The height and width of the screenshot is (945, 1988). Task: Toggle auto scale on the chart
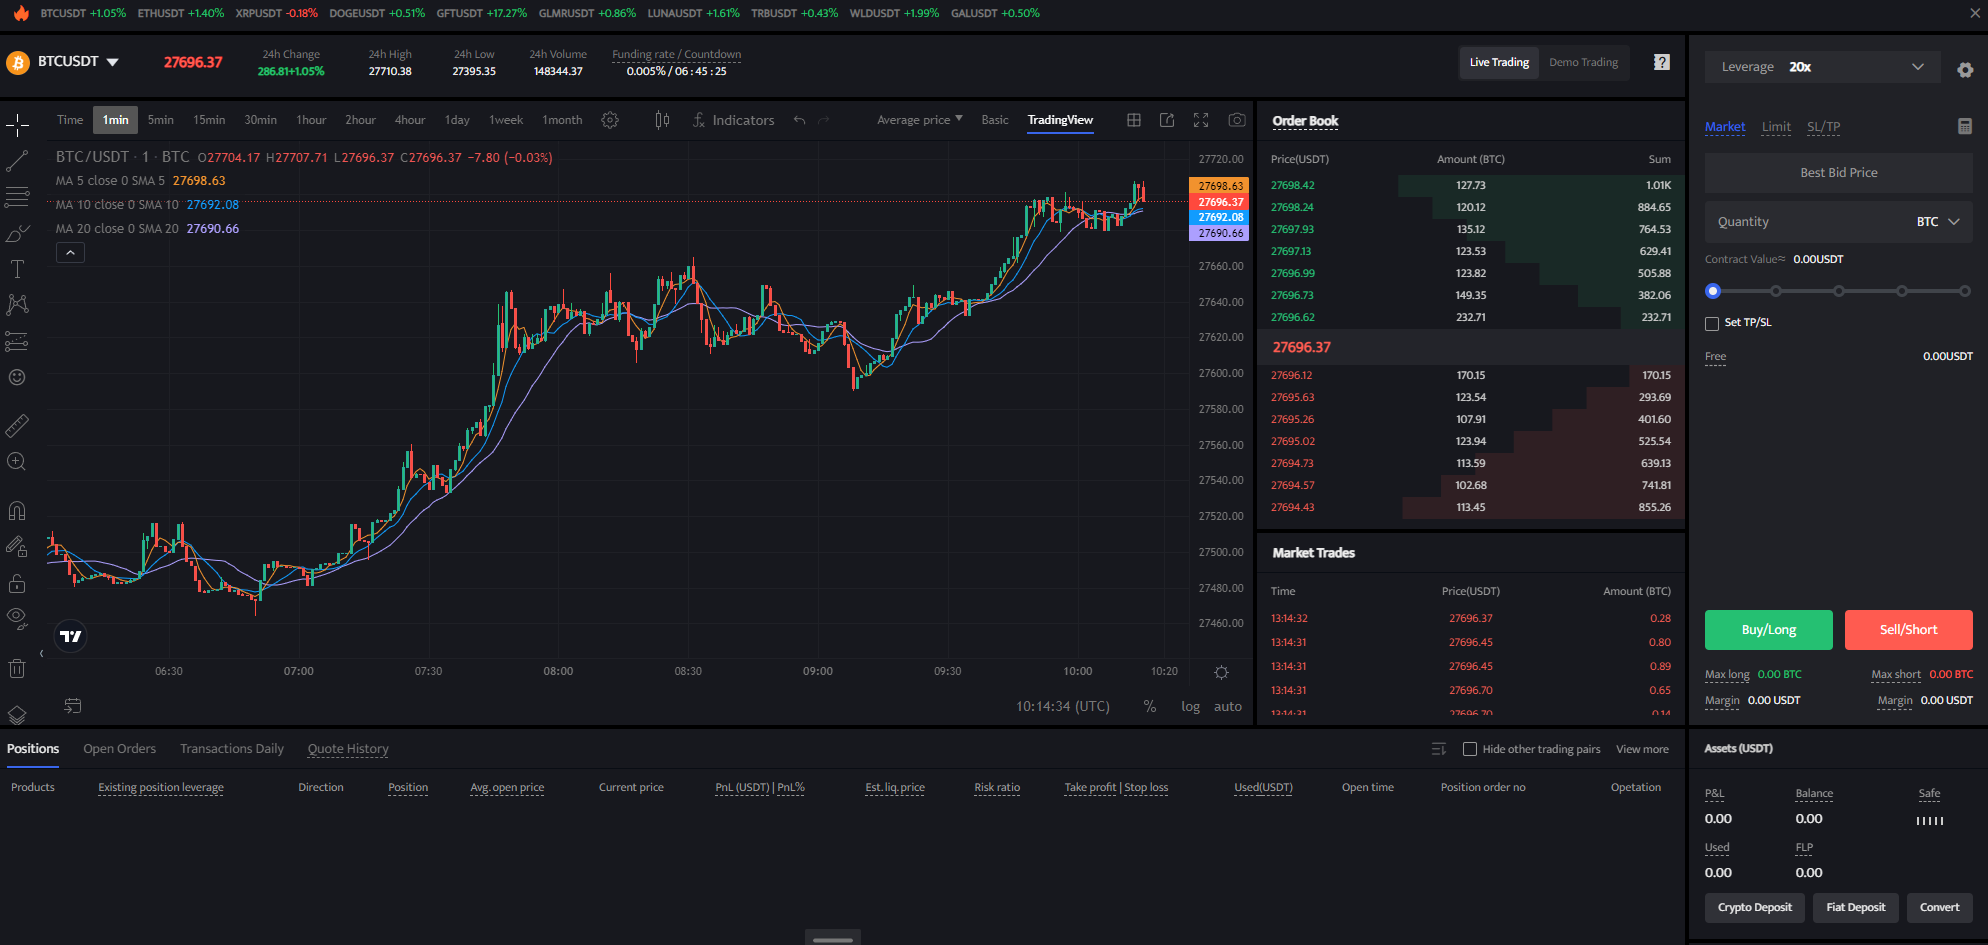point(1228,706)
